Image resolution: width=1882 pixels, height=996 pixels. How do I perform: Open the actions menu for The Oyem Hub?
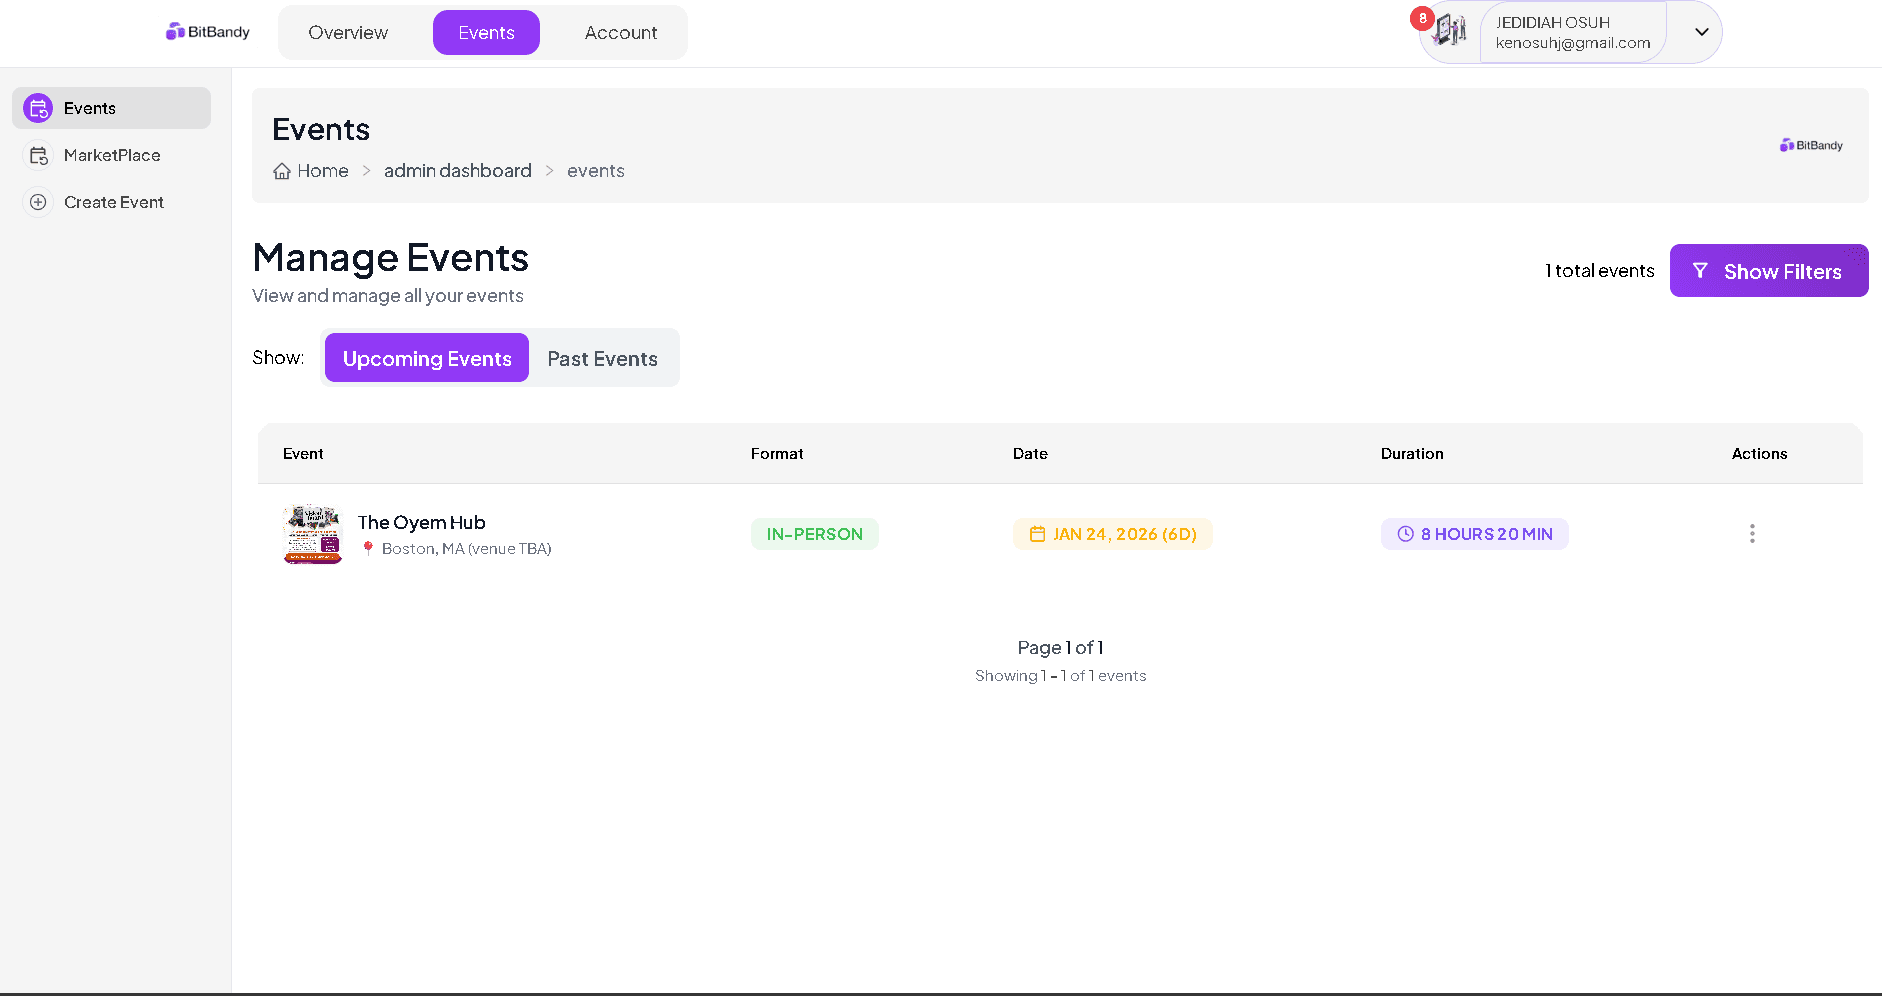(x=1751, y=533)
